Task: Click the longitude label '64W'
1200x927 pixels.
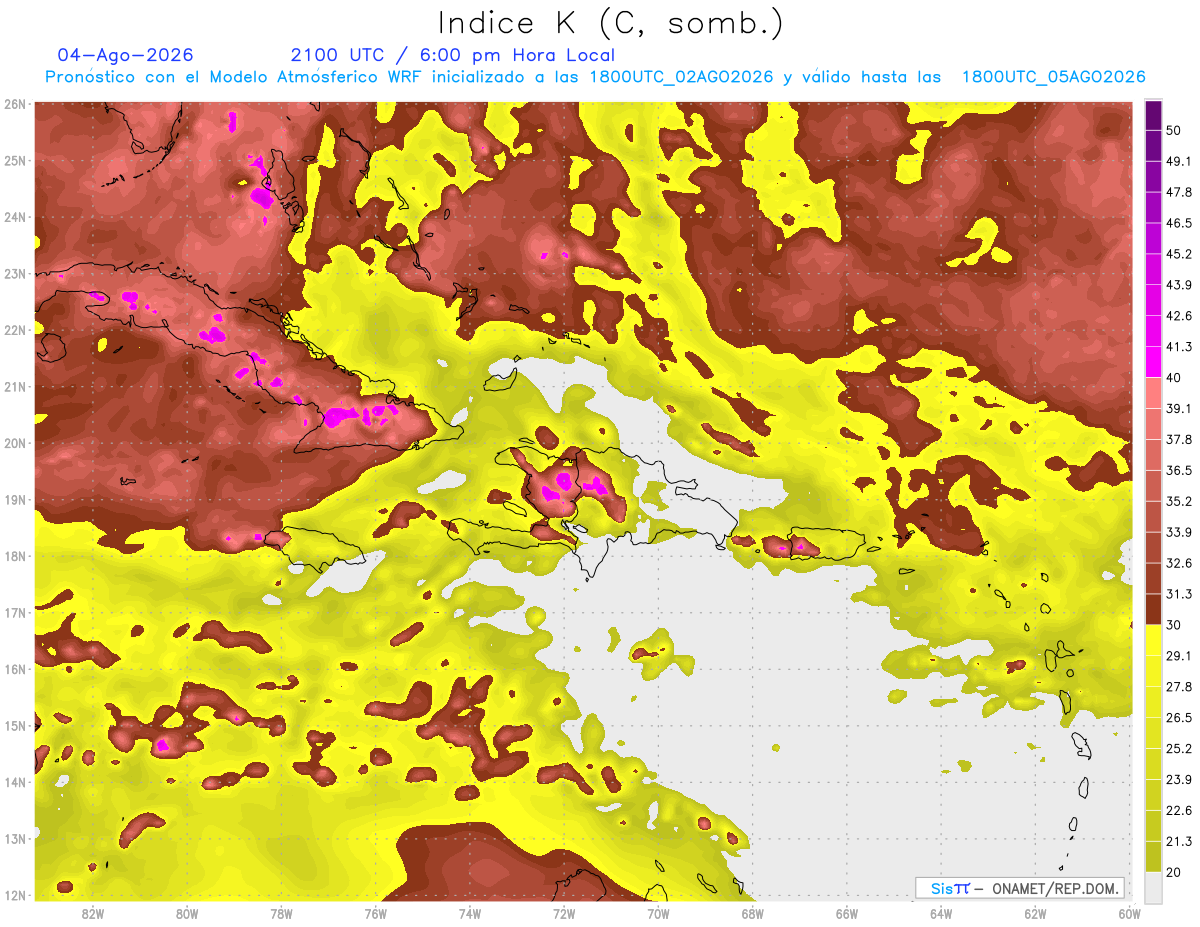Action: click(941, 913)
